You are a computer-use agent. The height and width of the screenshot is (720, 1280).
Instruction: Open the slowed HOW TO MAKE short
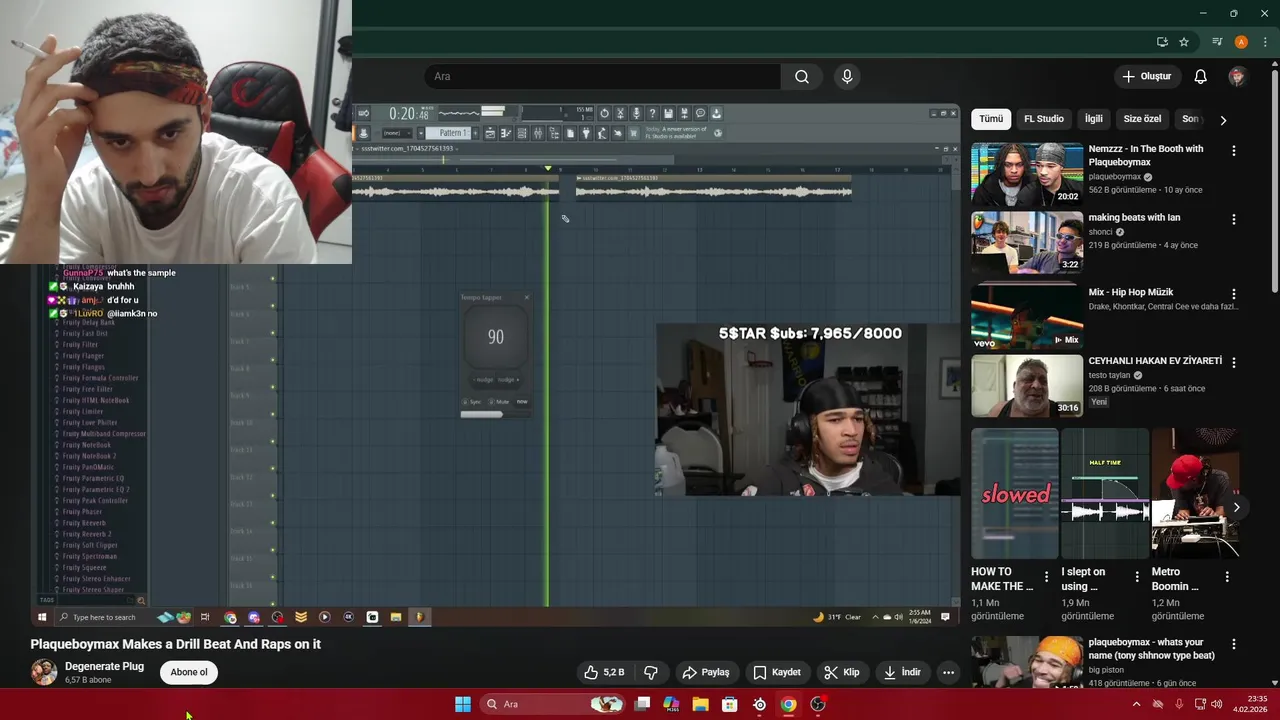1014,494
